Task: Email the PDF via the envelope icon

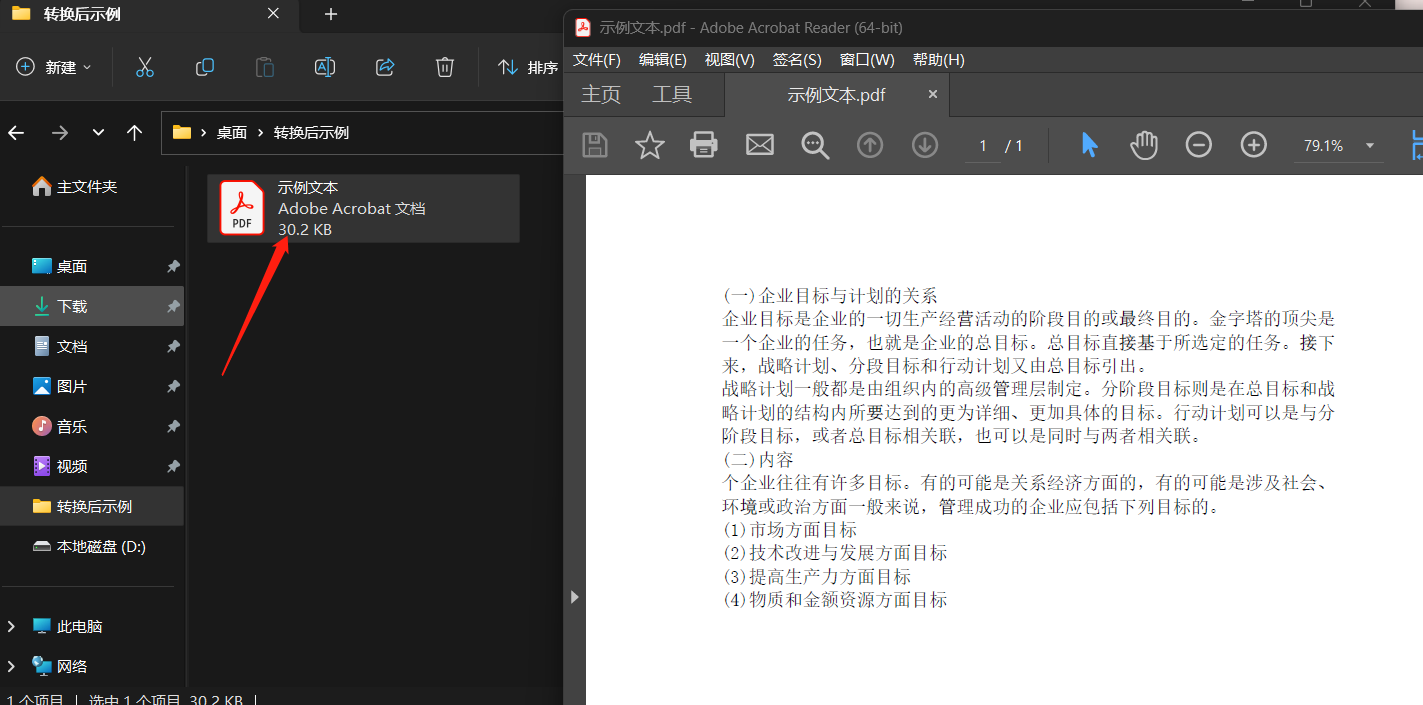Action: tap(759, 145)
